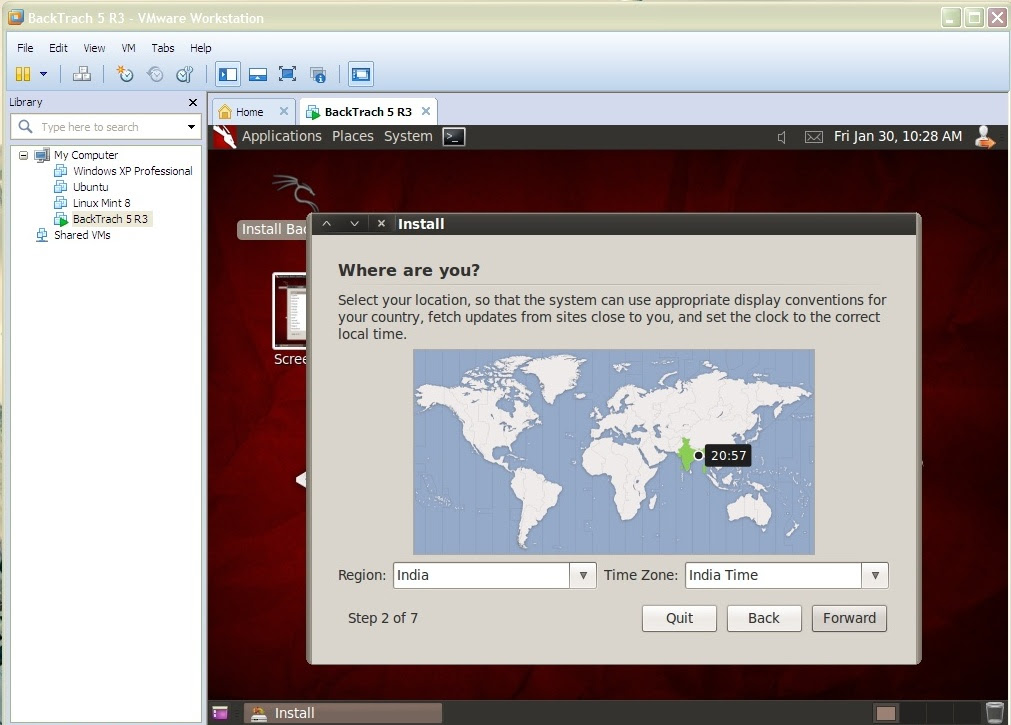Viewport: 1011px width, 725px height.
Task: Open the trash icon in bottom panel
Action: point(996,712)
